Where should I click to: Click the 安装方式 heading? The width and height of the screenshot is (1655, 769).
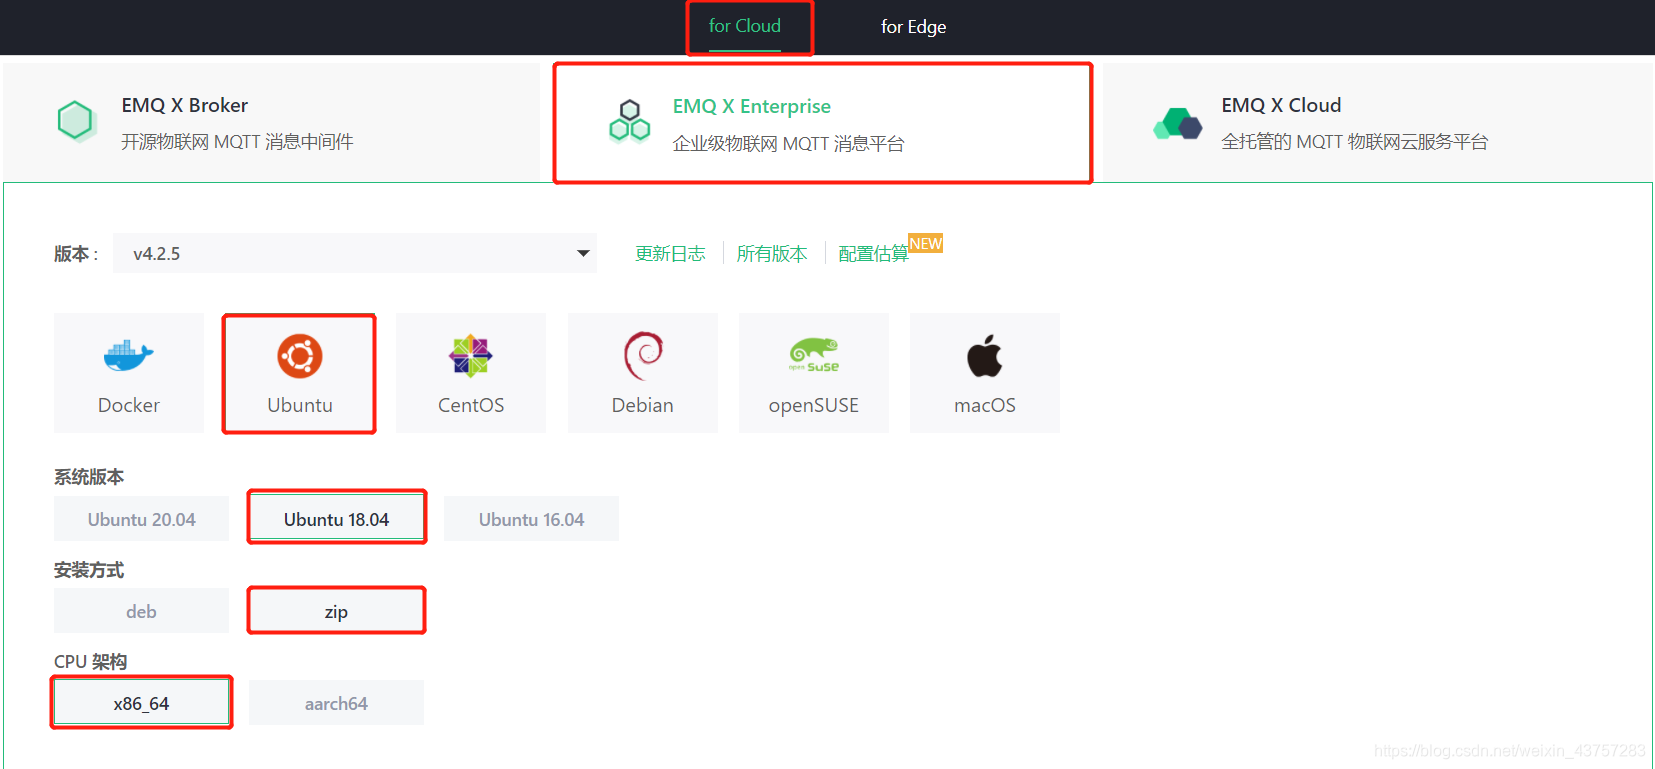coord(89,570)
